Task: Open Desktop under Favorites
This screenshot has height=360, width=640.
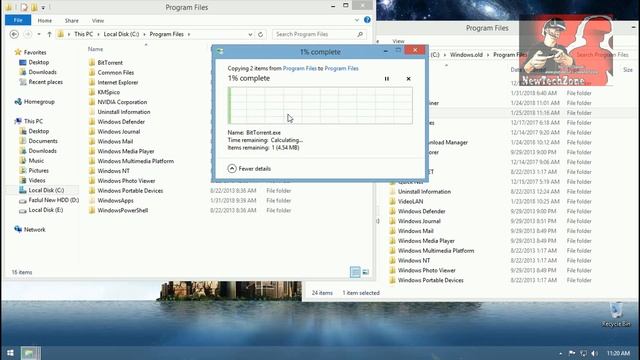Action: [39, 62]
